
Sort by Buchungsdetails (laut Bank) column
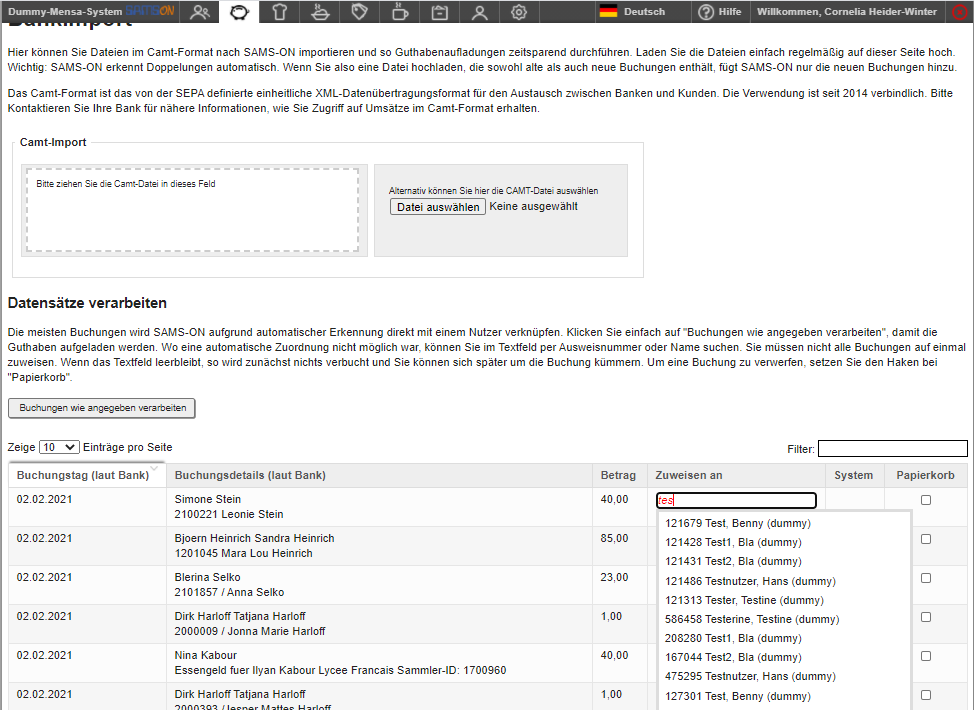tap(379, 475)
